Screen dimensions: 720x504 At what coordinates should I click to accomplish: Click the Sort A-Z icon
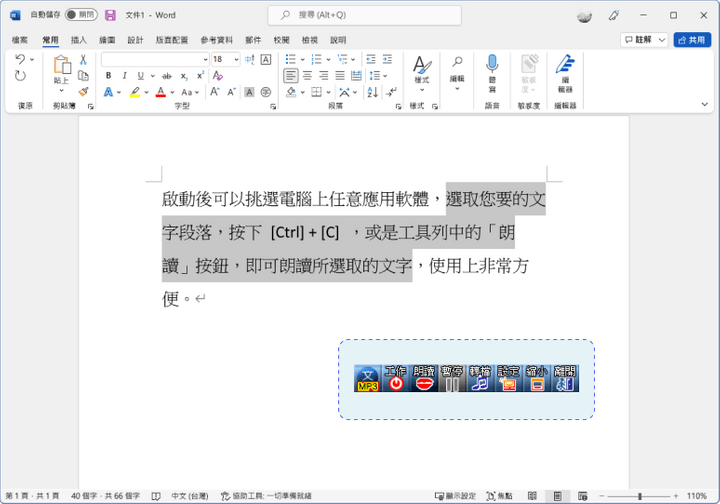[x=372, y=92]
